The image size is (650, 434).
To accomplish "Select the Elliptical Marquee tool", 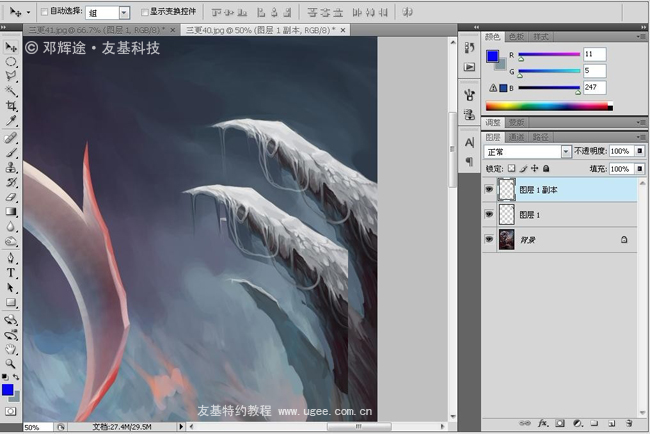I will 11,62.
